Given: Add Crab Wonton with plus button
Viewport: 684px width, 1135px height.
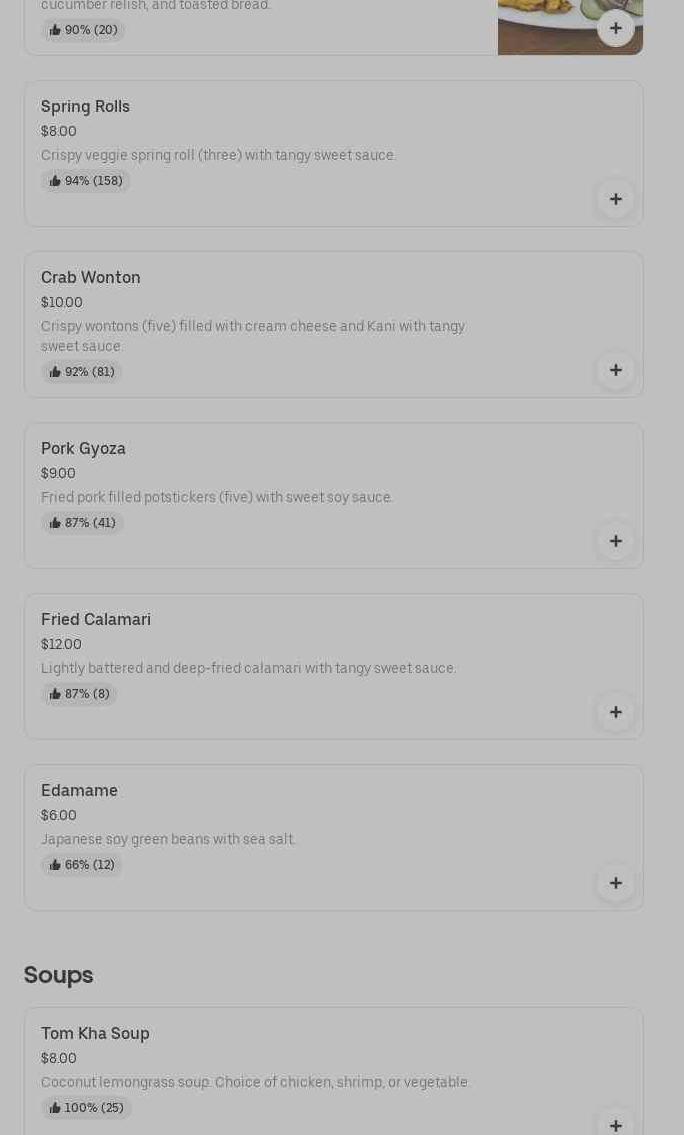Looking at the screenshot, I should tap(616, 370).
